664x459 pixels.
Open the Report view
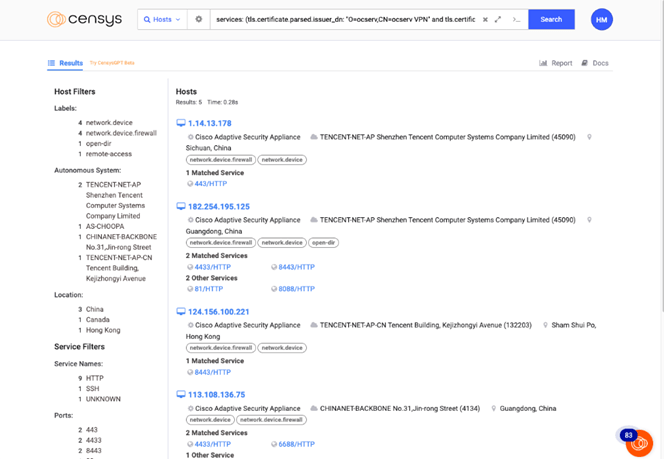point(556,63)
